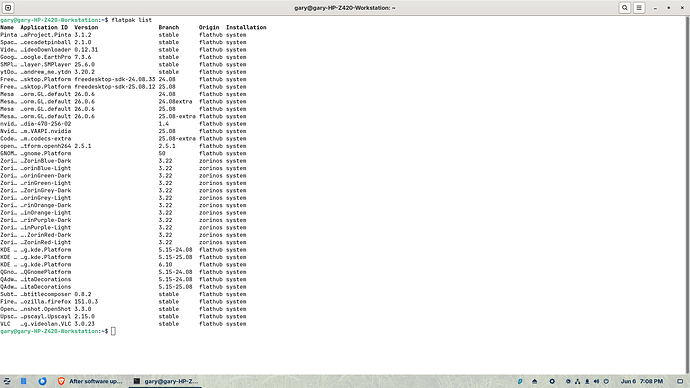Click the '…dia-470-256-02' application ID
The height and width of the screenshot is (388, 690).
[x=45, y=124]
